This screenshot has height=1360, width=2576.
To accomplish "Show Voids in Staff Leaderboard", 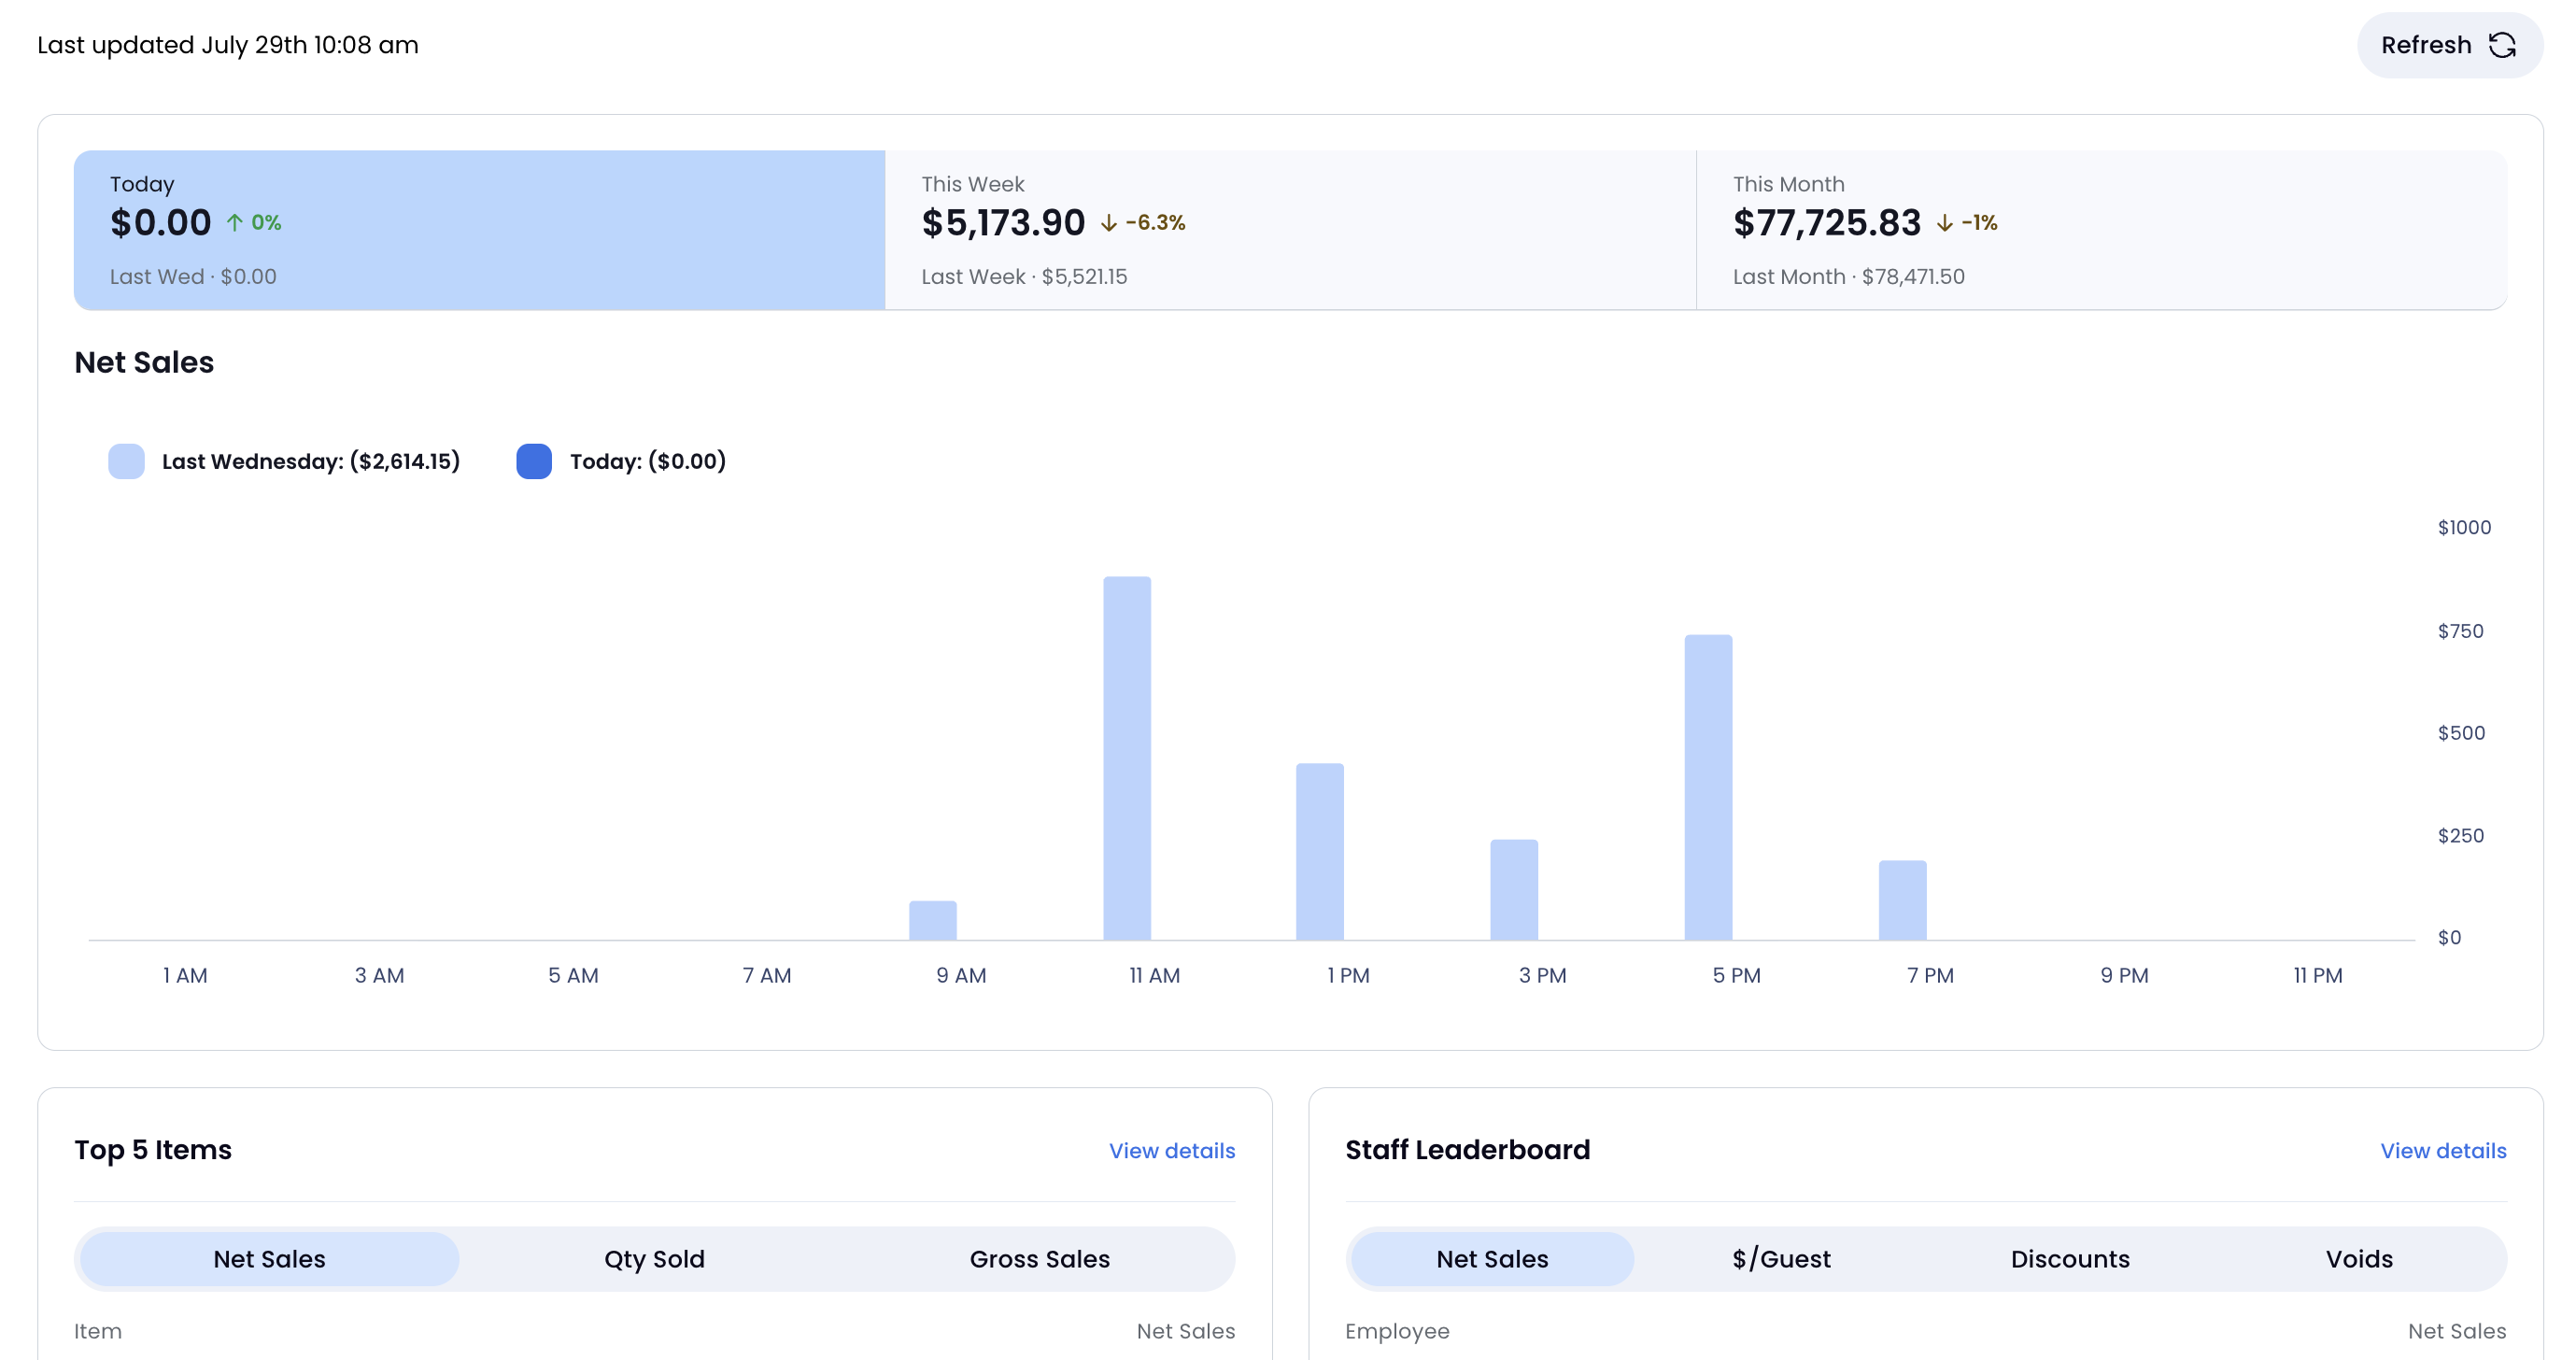I will [2359, 1259].
